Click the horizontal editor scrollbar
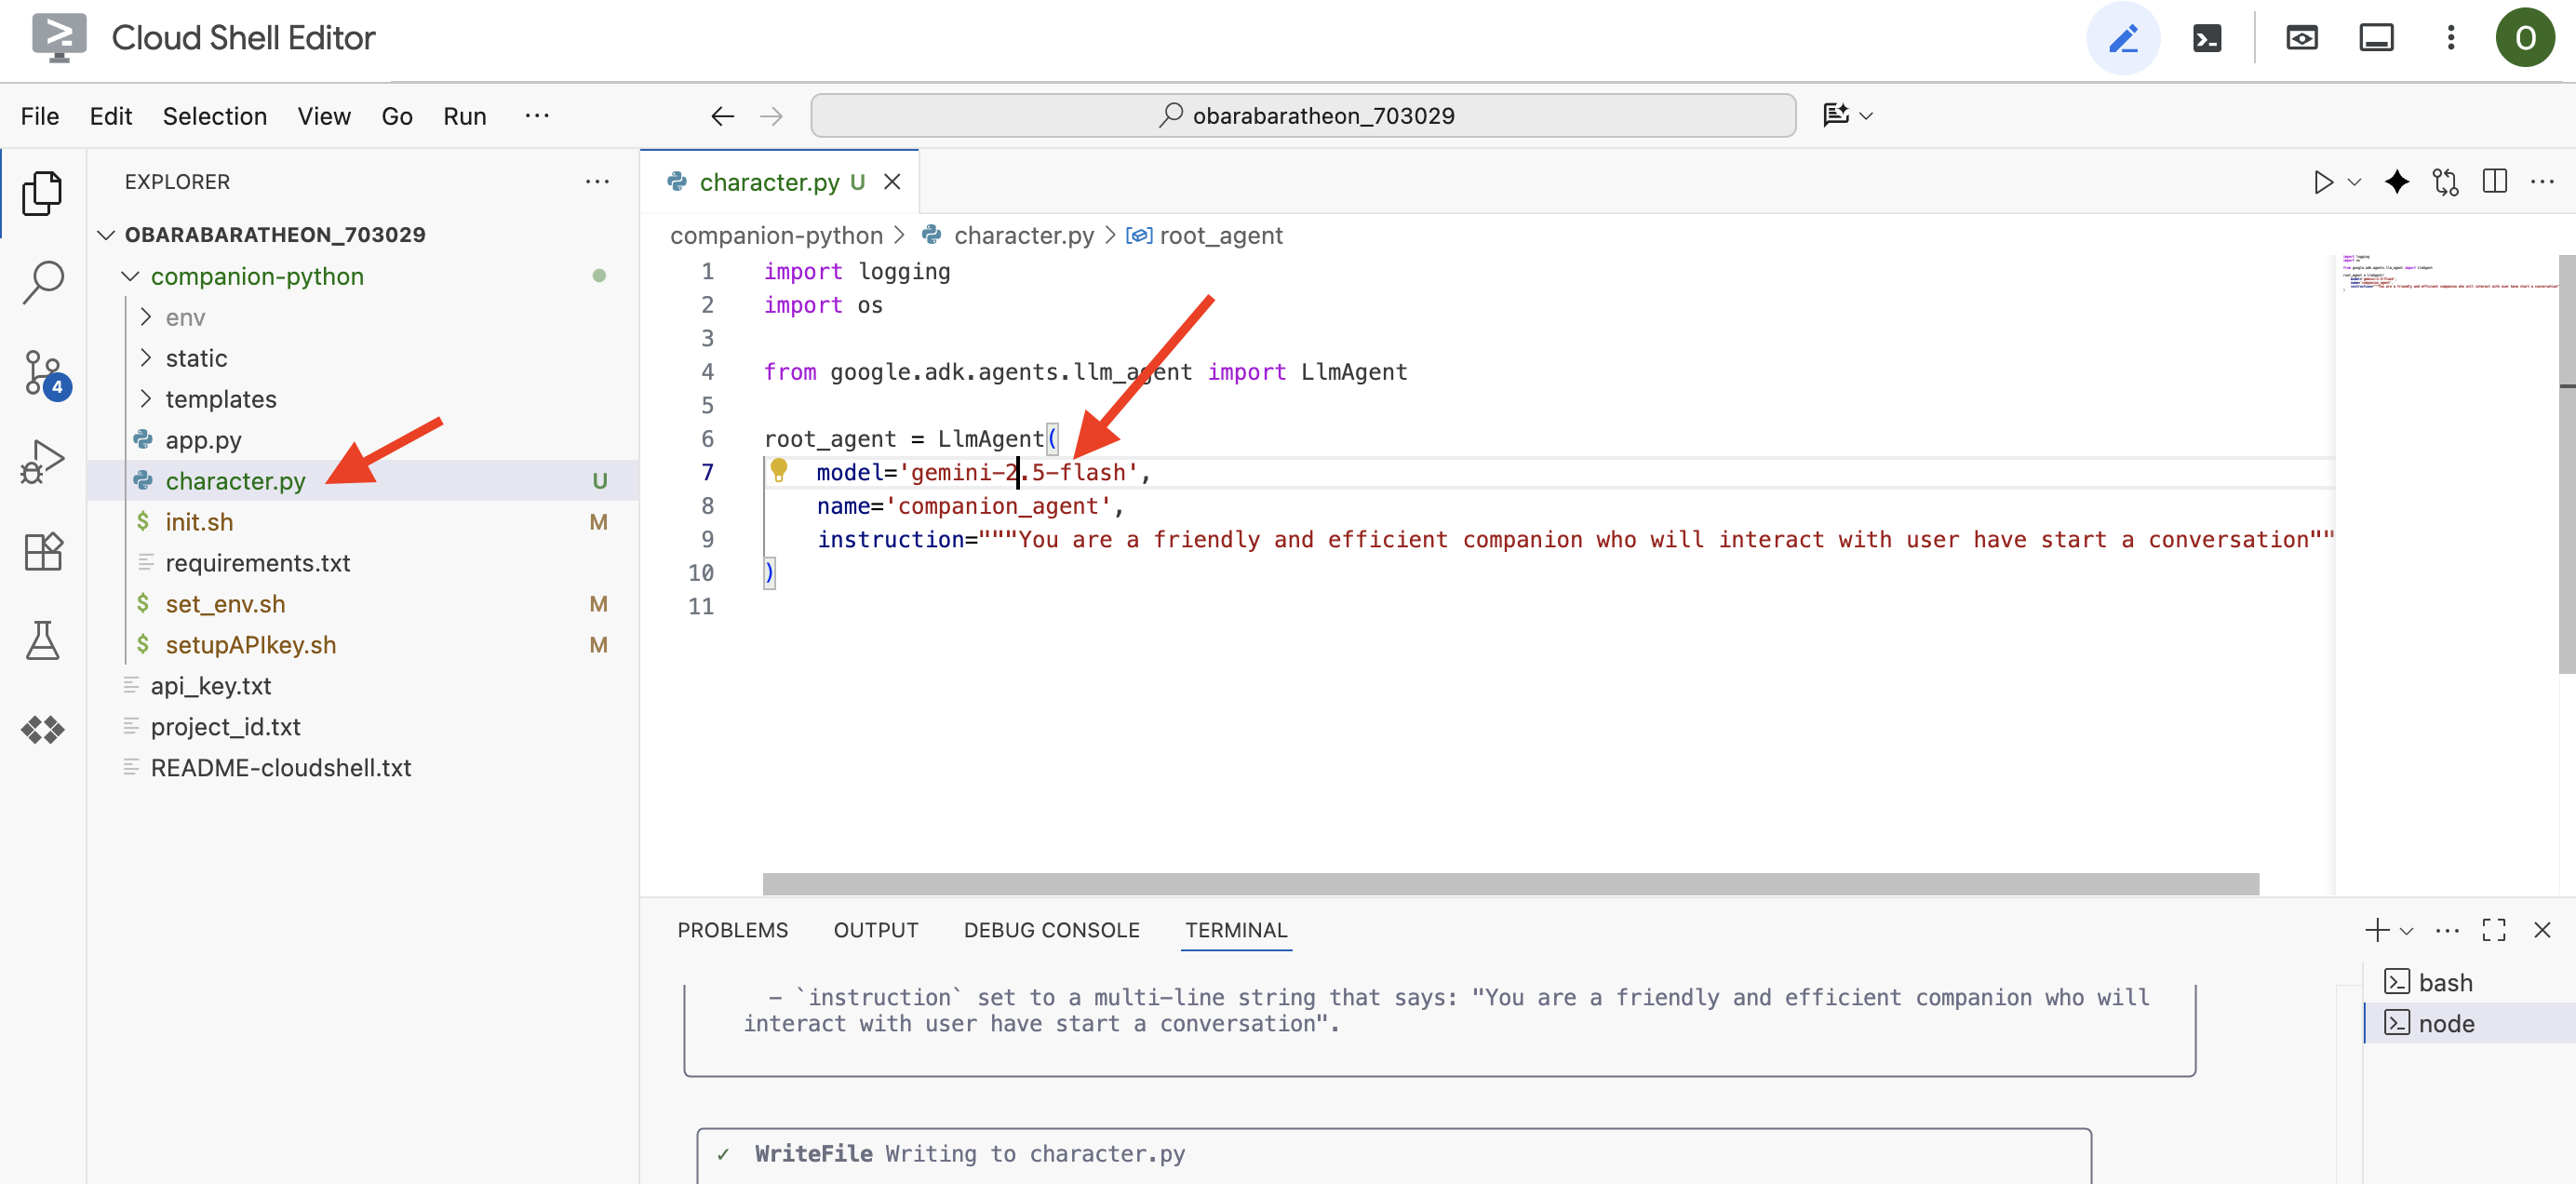This screenshot has height=1184, width=2576. click(x=1509, y=884)
